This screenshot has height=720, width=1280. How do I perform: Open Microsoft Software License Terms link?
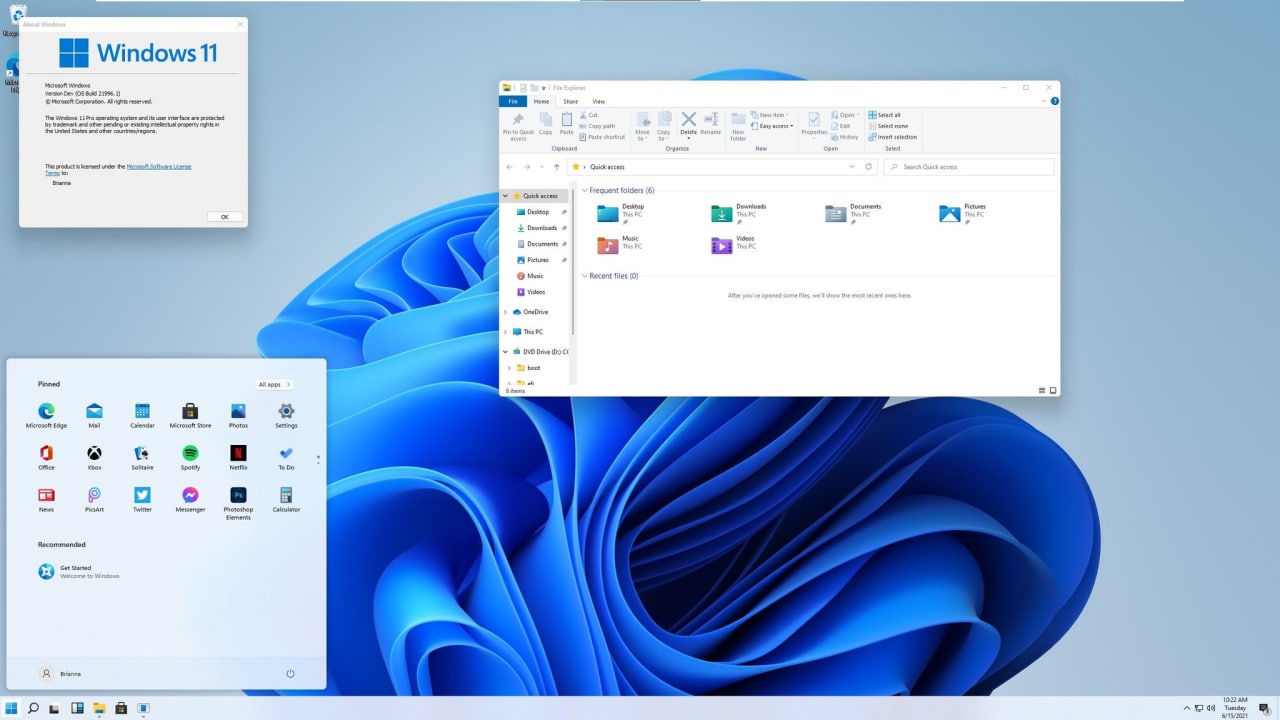pos(159,166)
